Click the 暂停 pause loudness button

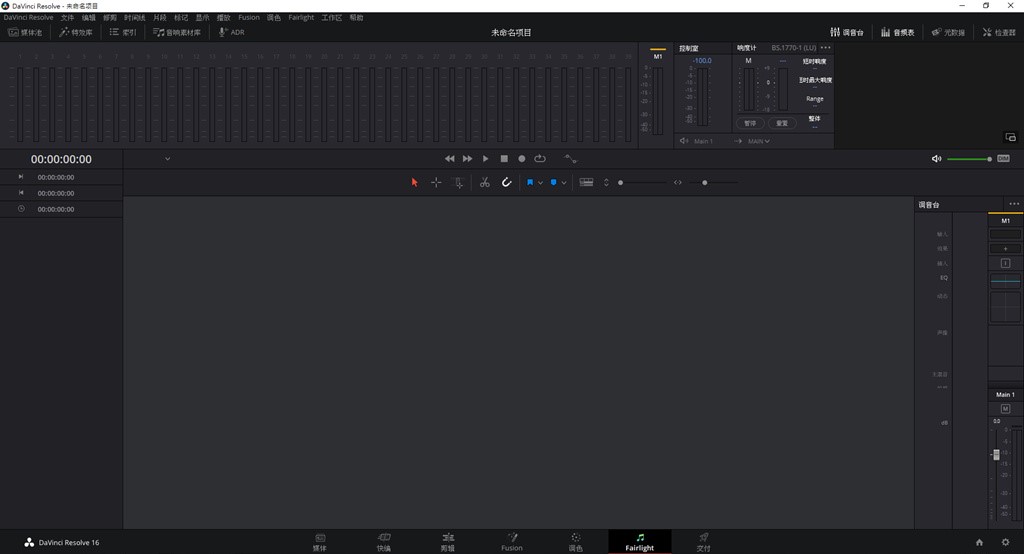[x=750, y=123]
